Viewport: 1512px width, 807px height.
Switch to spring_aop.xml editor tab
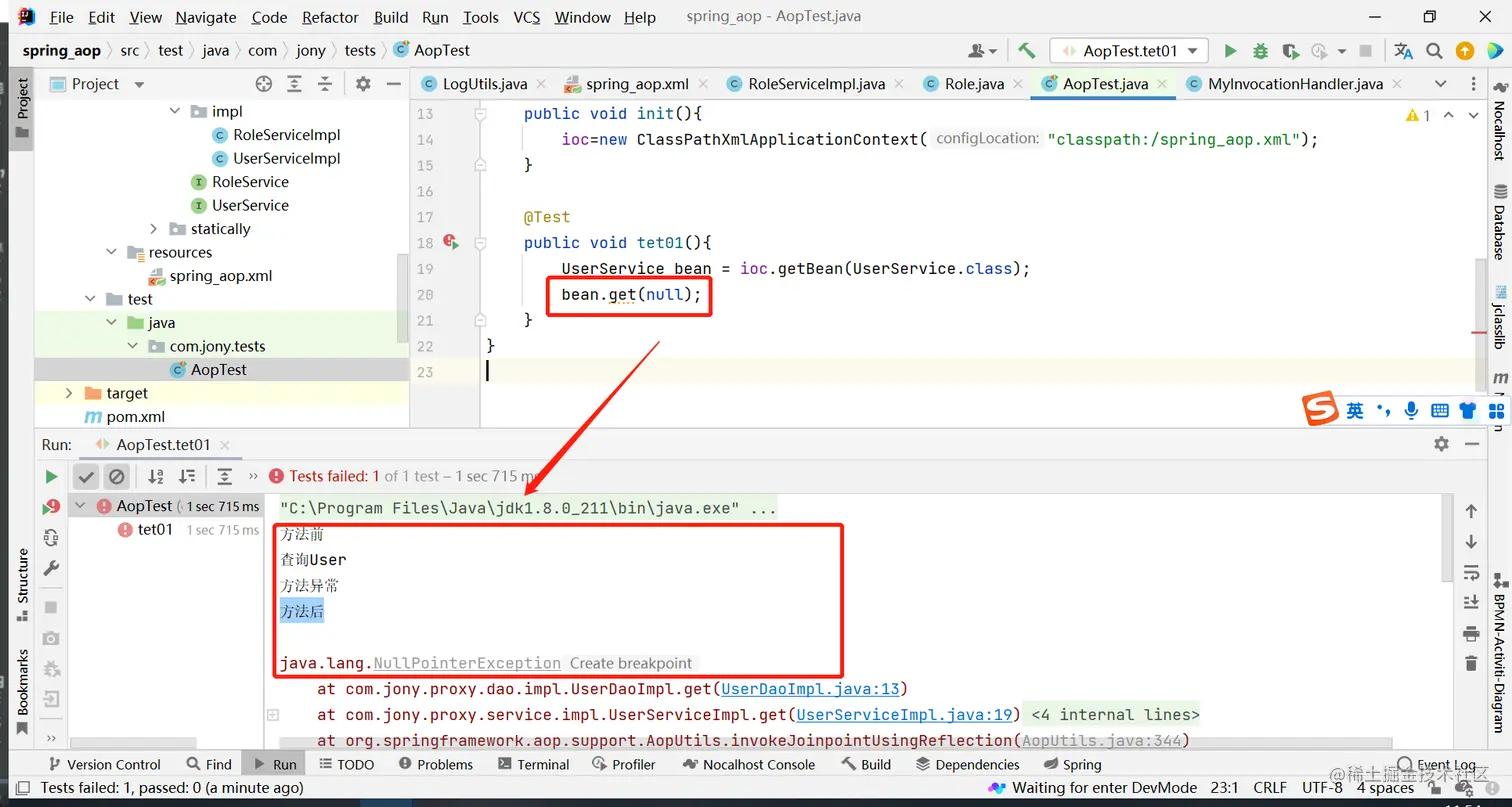pos(637,84)
